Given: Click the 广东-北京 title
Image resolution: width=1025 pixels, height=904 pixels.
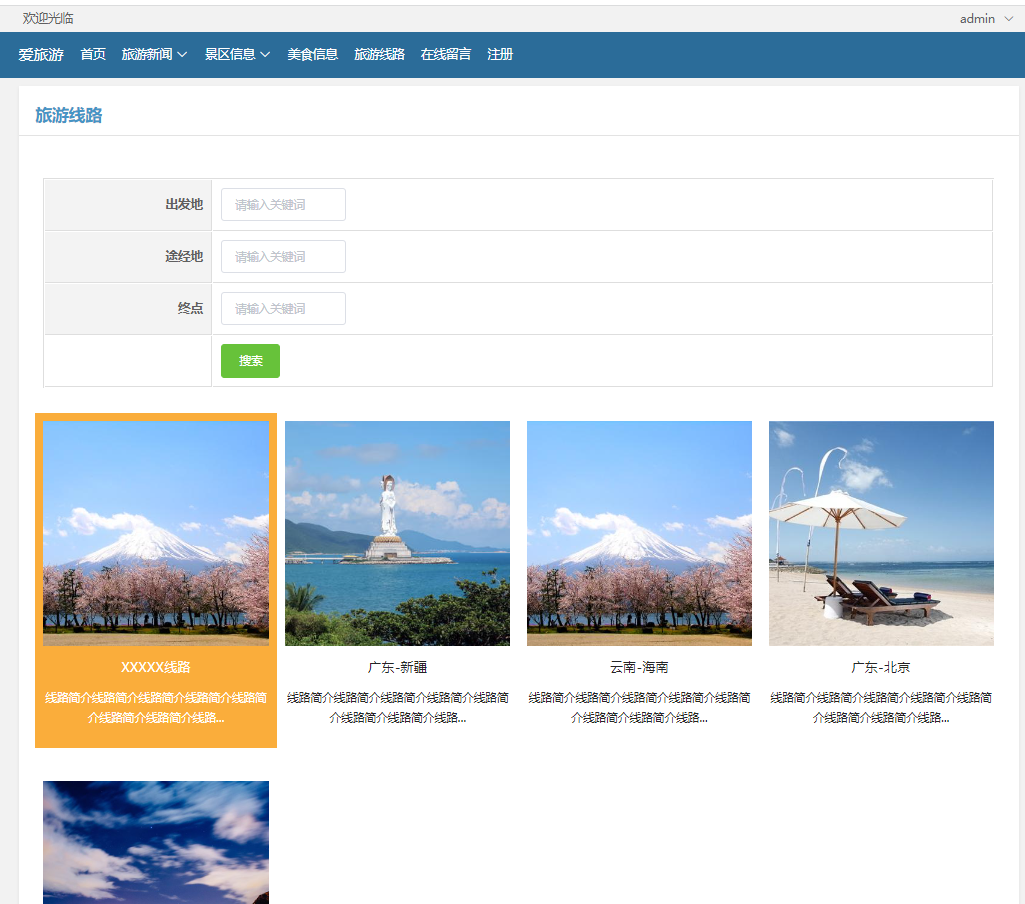Looking at the screenshot, I should 881,667.
